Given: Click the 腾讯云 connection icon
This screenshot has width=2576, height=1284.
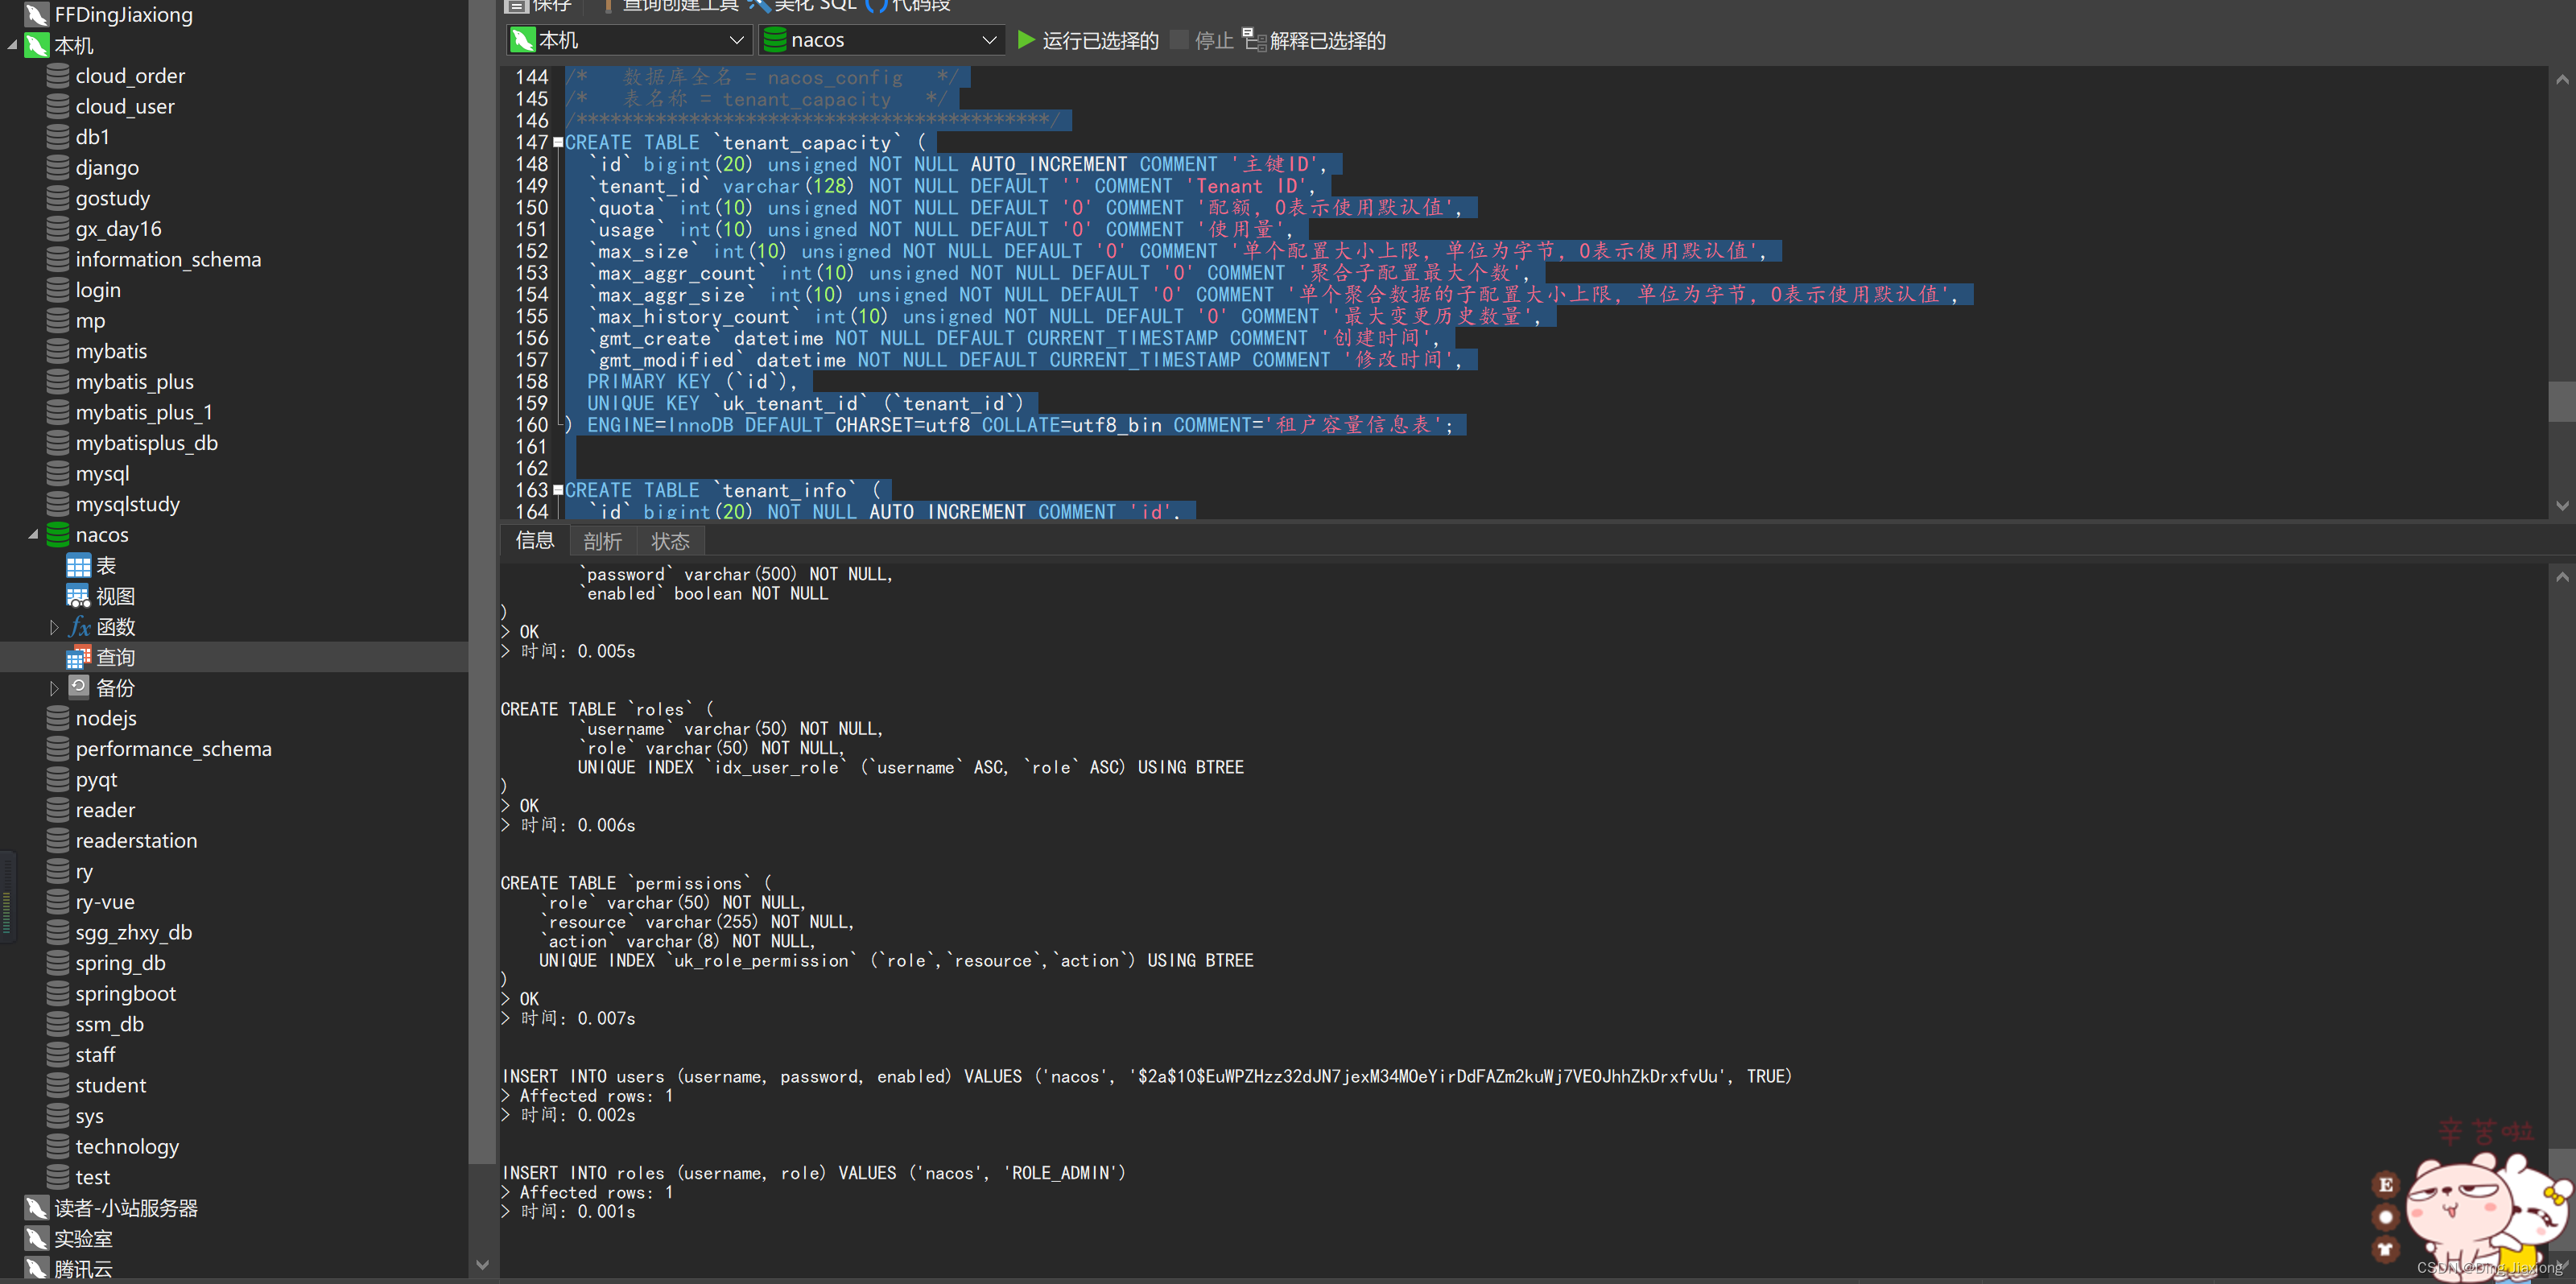Looking at the screenshot, I should pyautogui.click(x=37, y=1269).
